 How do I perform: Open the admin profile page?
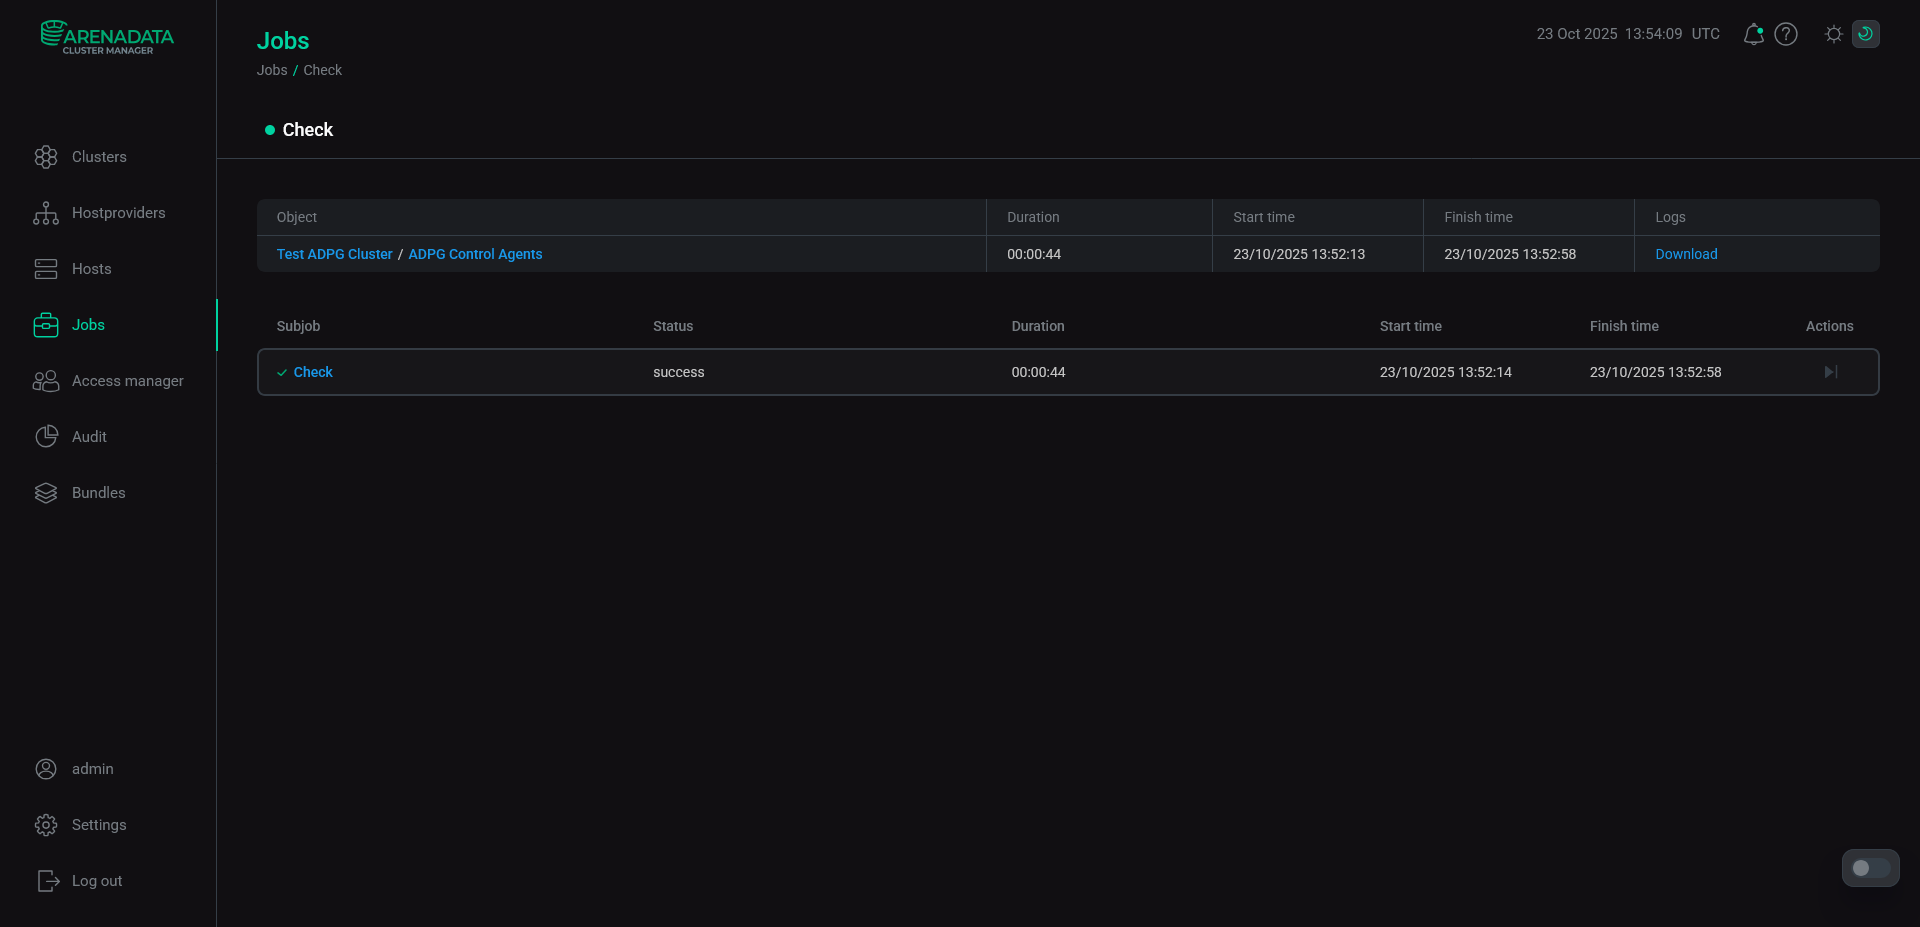92,769
